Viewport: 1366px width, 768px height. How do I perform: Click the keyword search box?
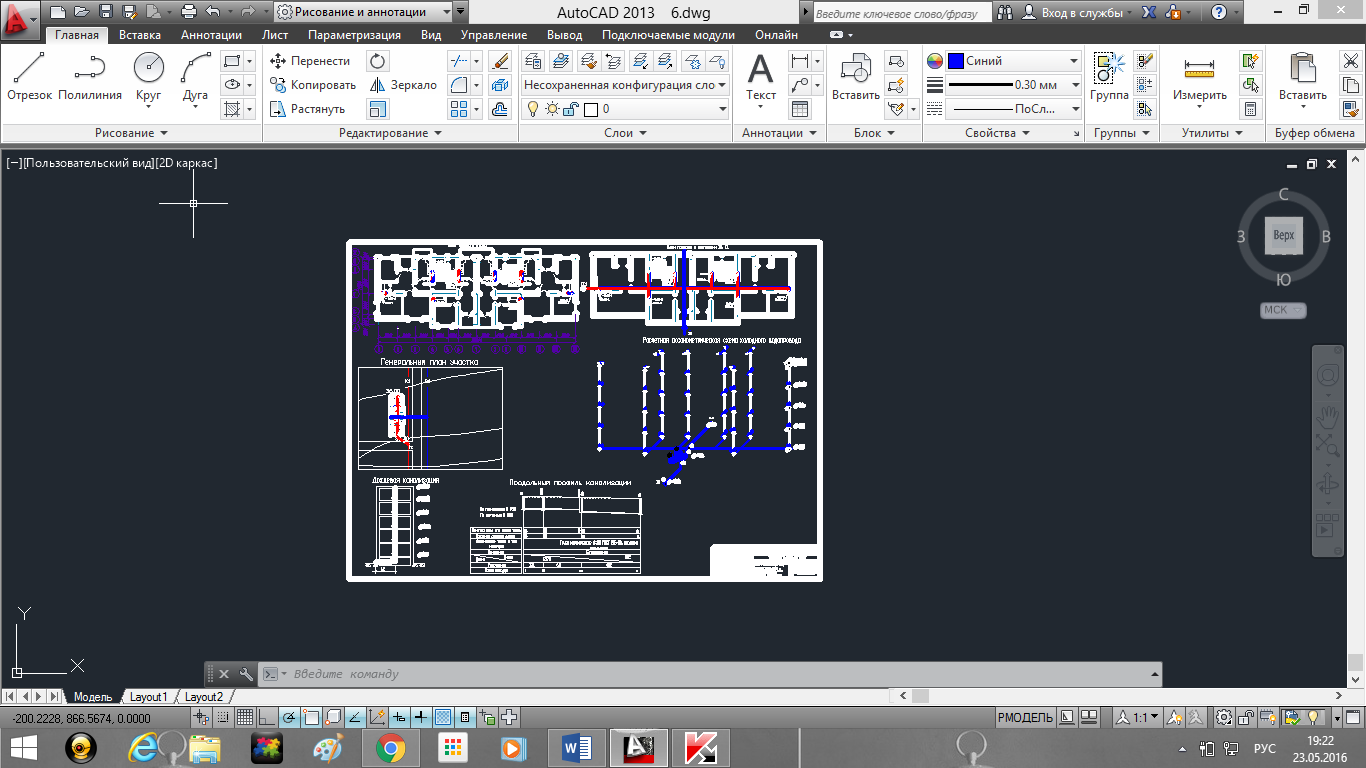[x=902, y=13]
